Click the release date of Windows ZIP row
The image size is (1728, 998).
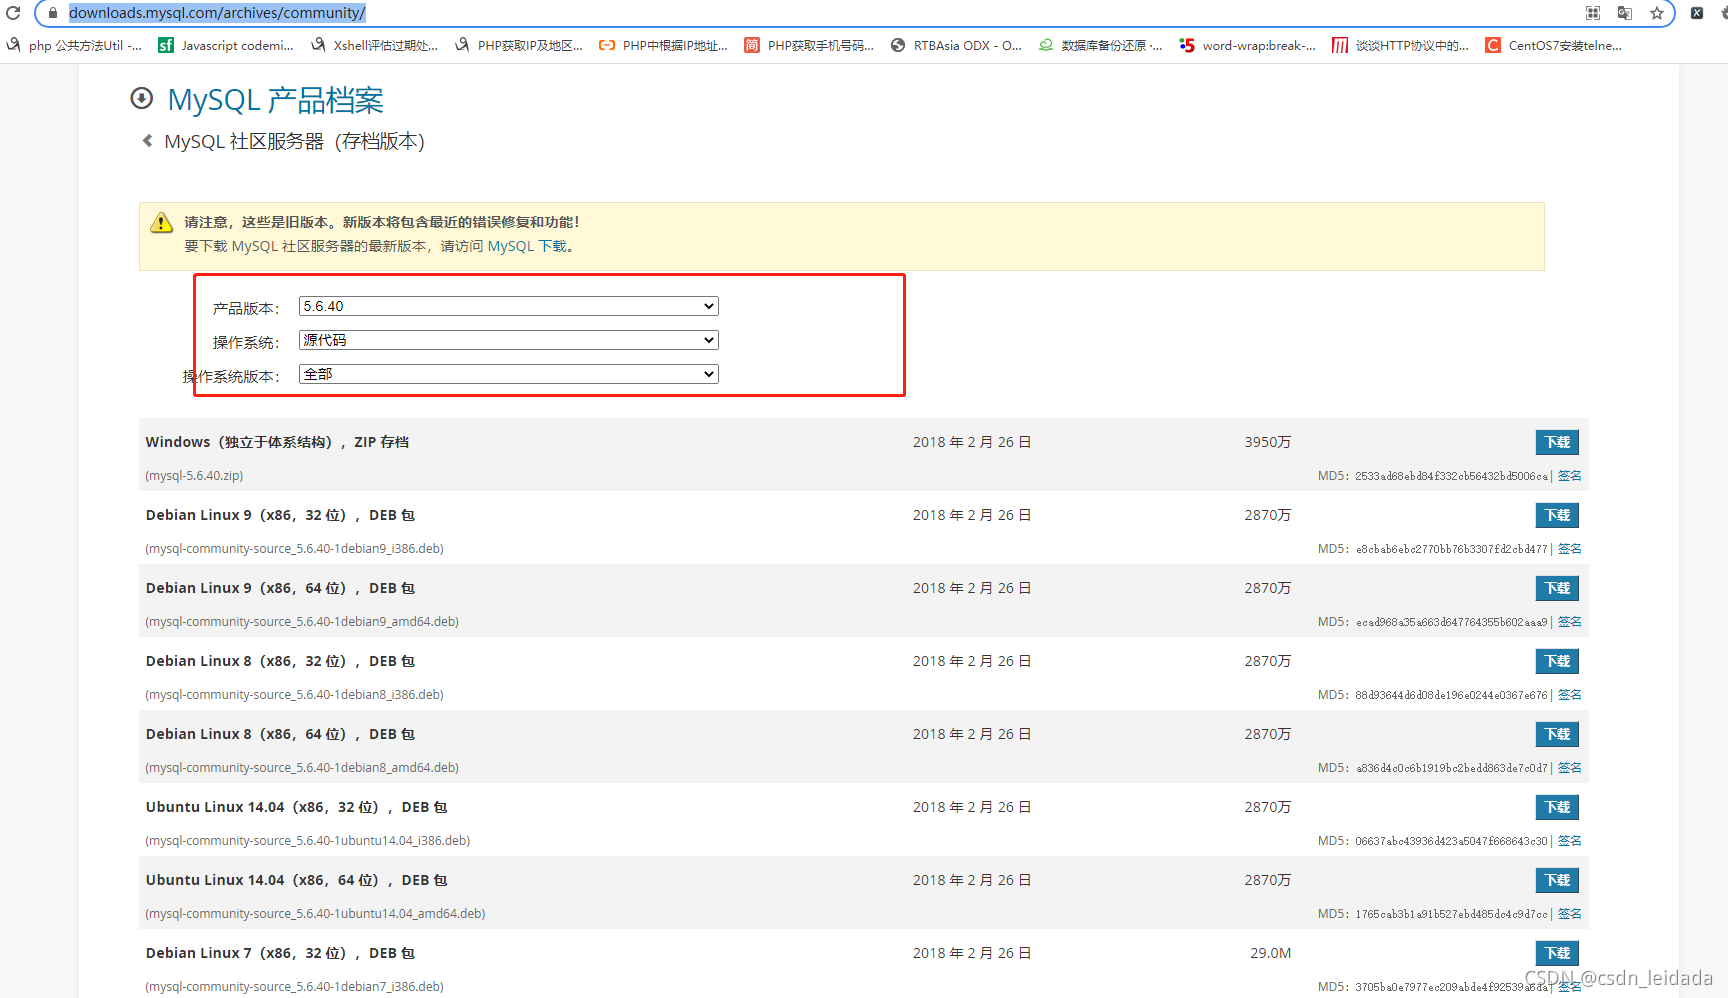click(x=971, y=442)
